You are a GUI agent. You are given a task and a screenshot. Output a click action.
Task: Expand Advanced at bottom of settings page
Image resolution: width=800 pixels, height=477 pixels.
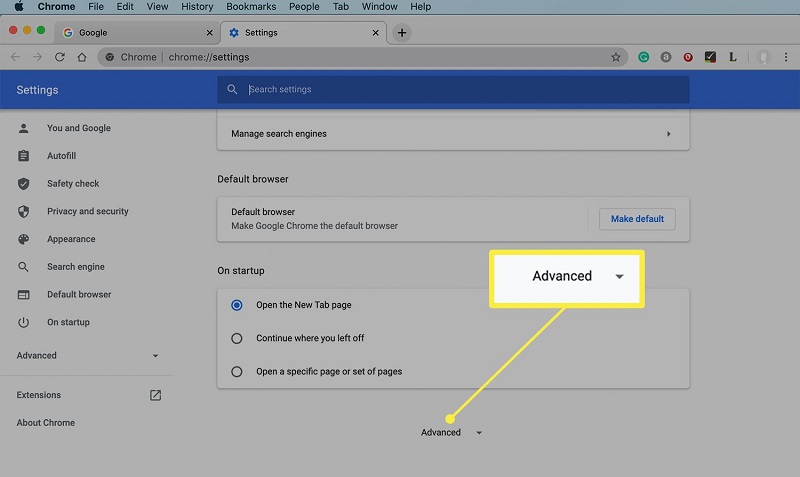[x=451, y=433]
